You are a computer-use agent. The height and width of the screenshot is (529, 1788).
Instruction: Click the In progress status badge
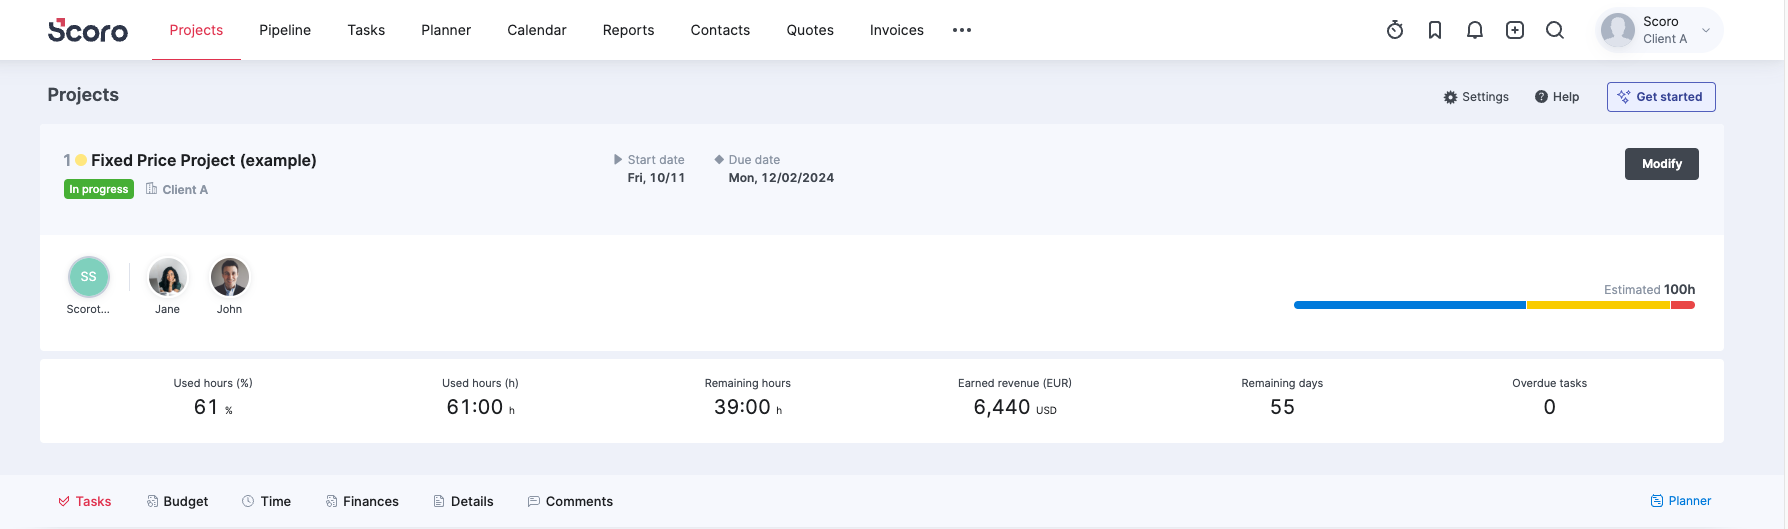tap(99, 189)
